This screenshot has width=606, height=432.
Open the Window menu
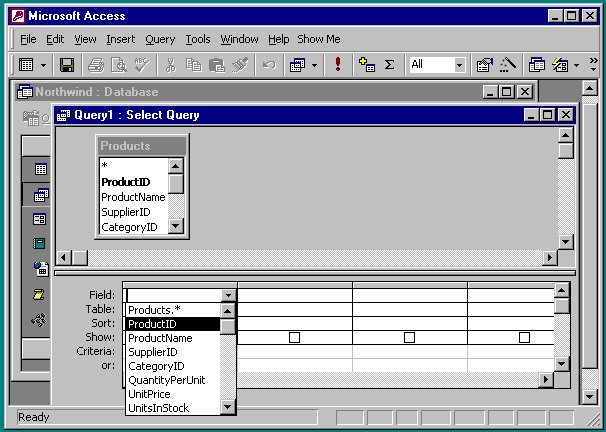[x=239, y=39]
